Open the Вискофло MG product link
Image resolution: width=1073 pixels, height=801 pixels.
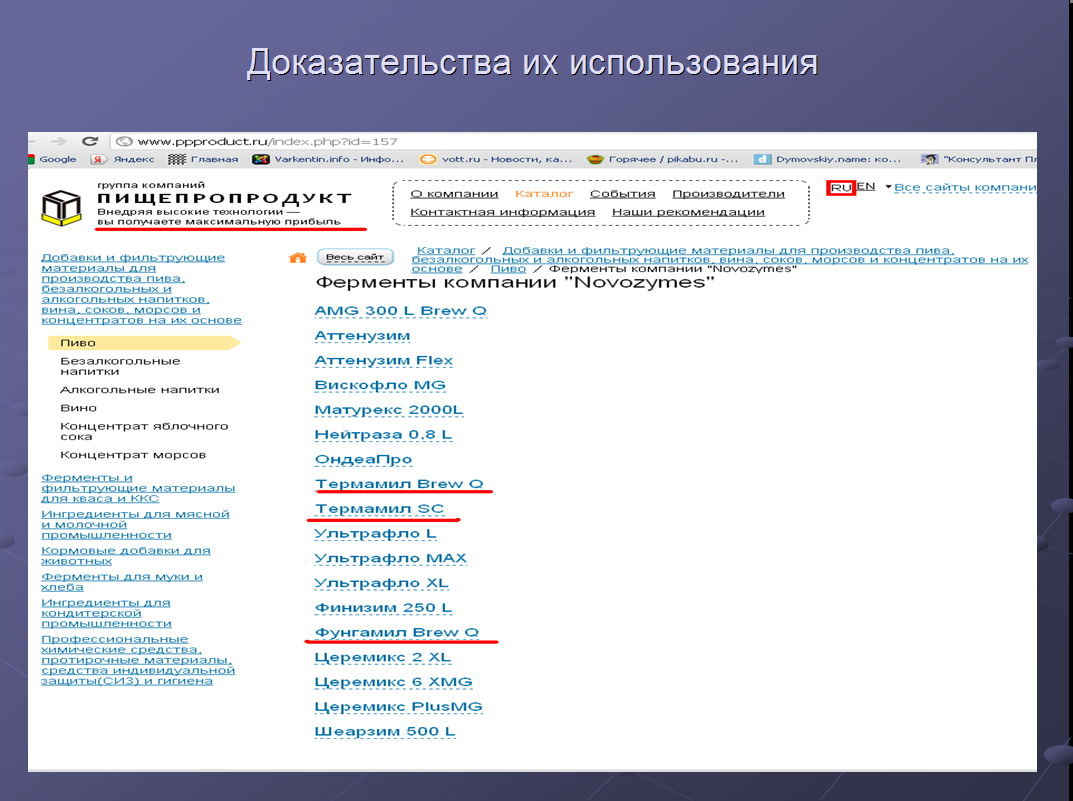pyautogui.click(x=380, y=385)
